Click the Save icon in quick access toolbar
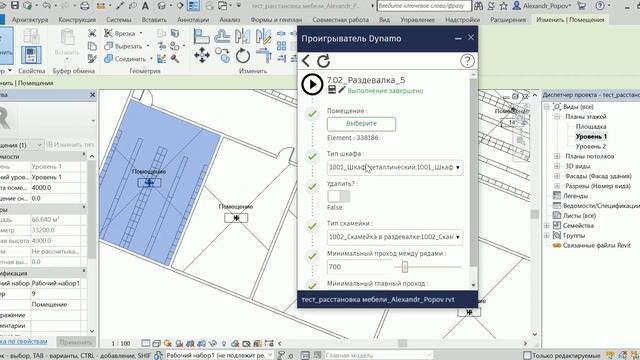 [x=15, y=5]
